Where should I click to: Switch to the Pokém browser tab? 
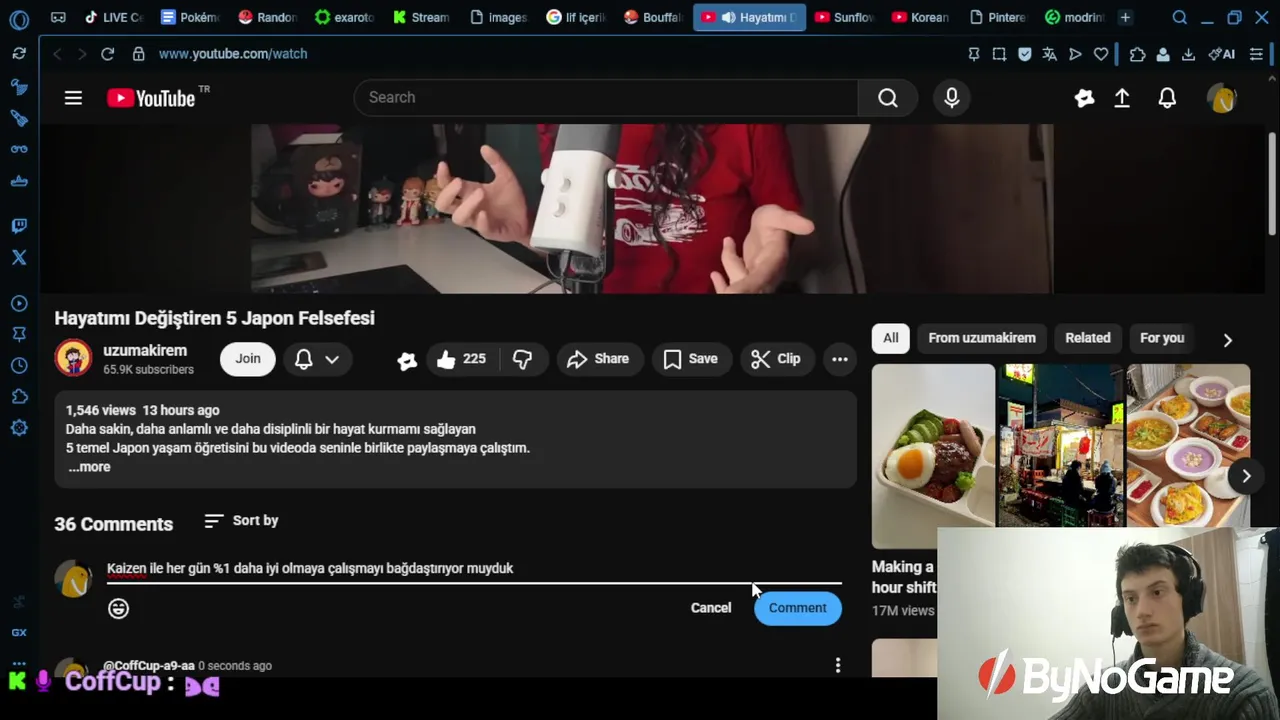click(190, 17)
